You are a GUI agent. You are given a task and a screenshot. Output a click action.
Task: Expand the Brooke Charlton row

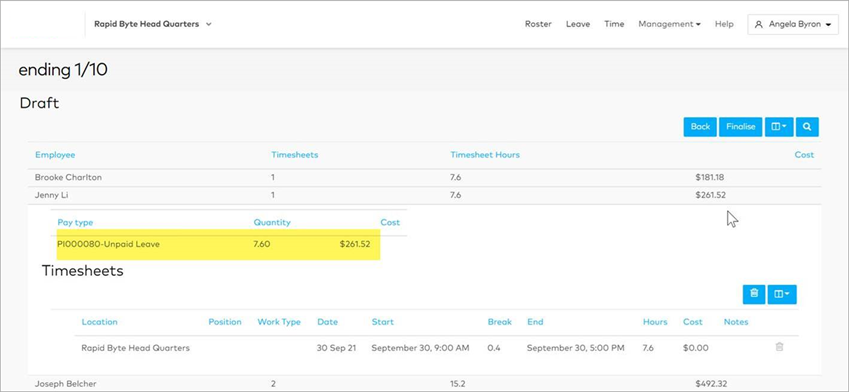point(424,178)
